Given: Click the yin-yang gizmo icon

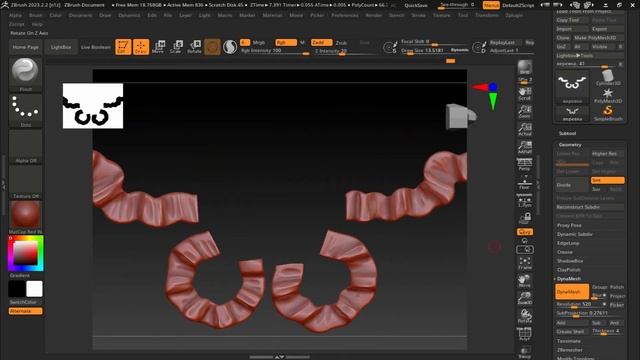Looking at the screenshot, I should click(230, 47).
